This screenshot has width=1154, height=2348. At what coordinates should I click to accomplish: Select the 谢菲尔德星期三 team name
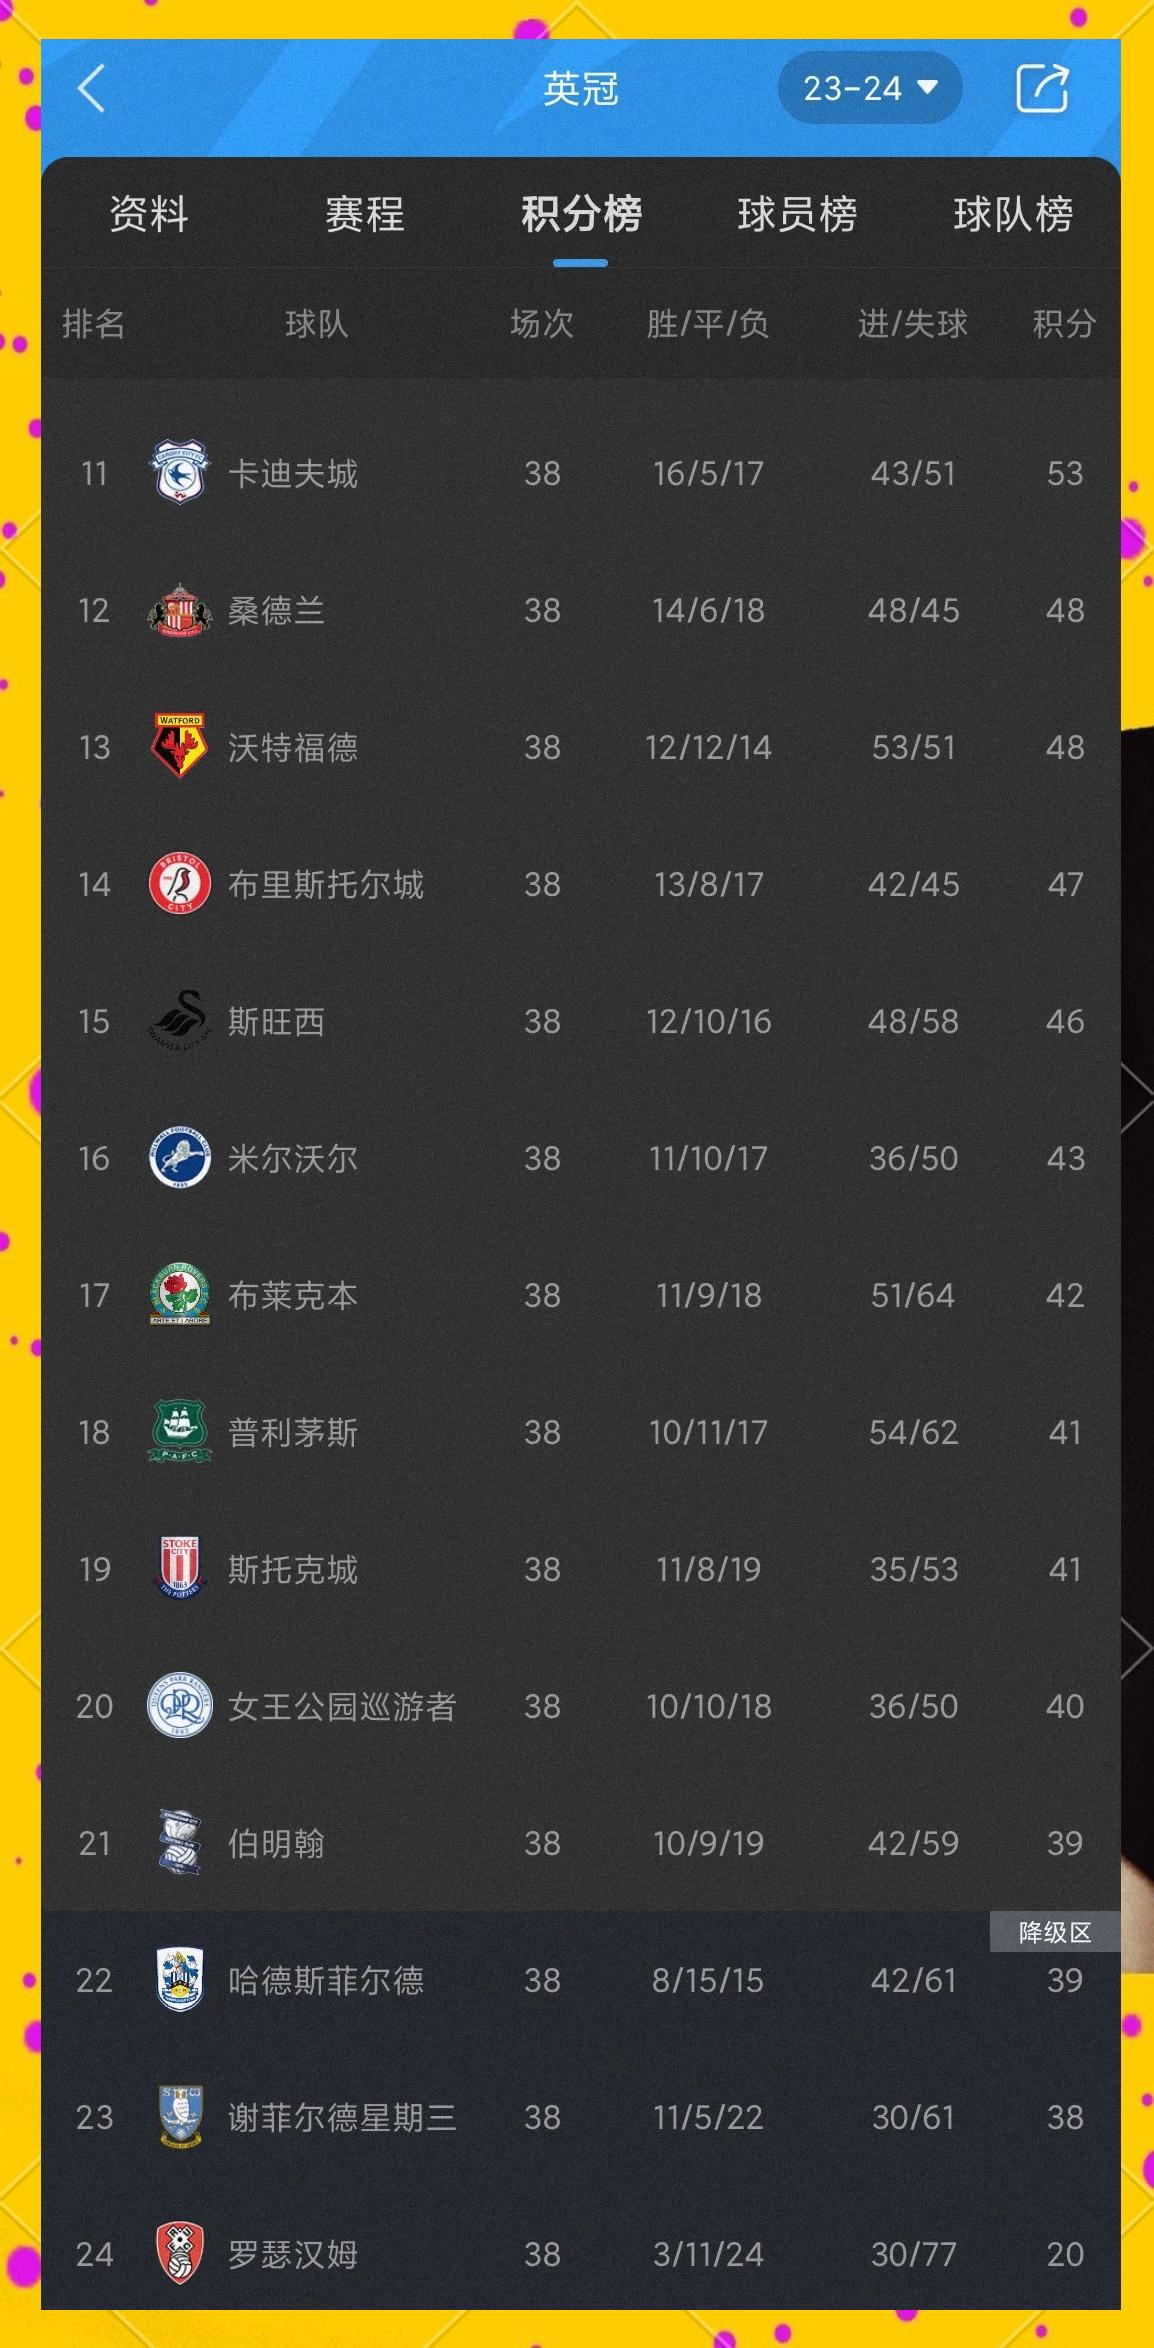click(341, 2117)
